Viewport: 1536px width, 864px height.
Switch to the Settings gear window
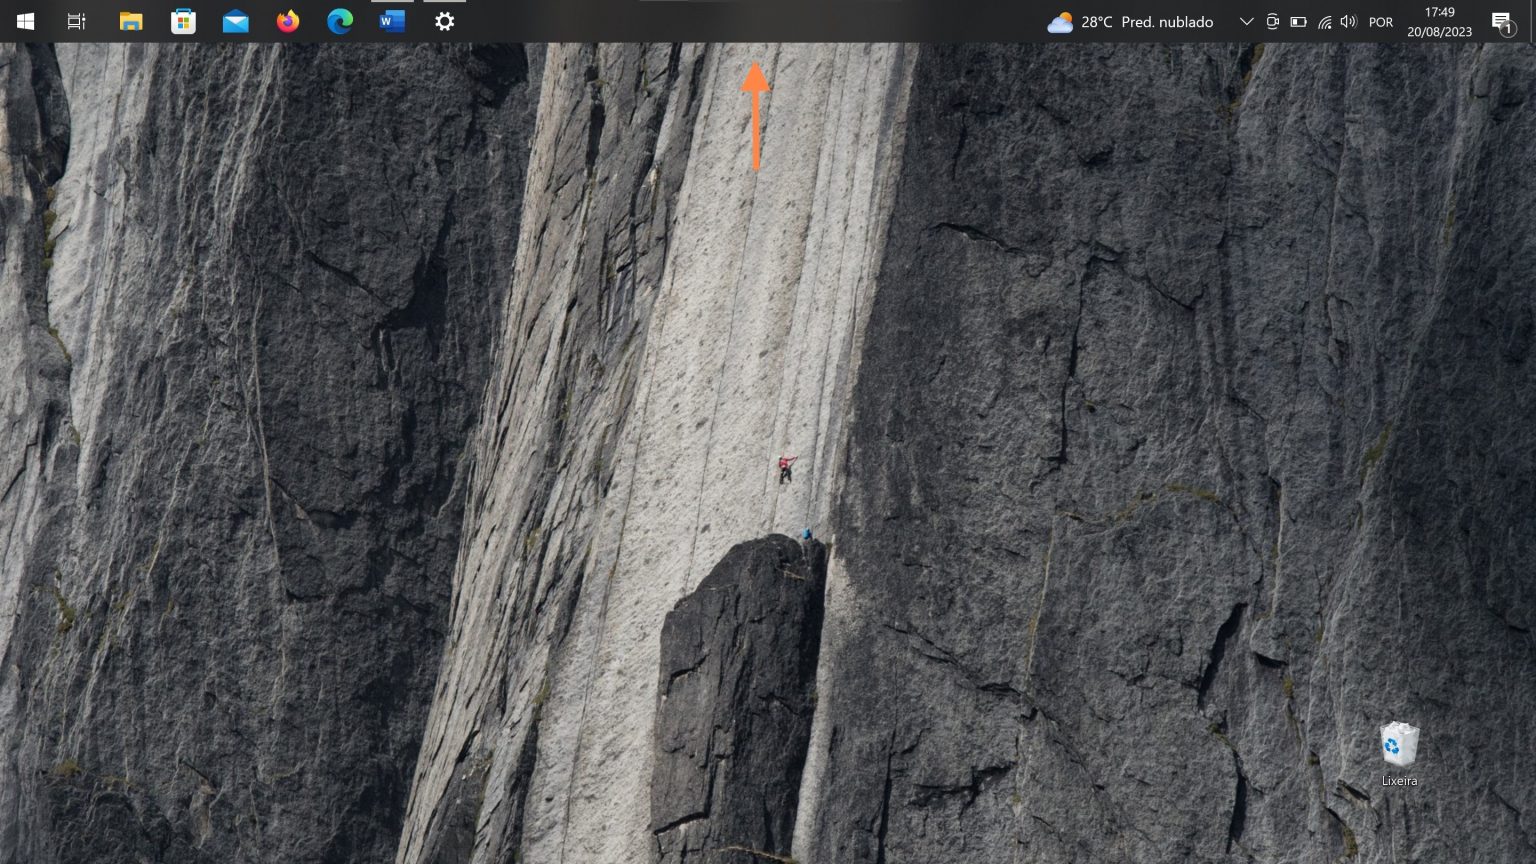click(x=445, y=21)
